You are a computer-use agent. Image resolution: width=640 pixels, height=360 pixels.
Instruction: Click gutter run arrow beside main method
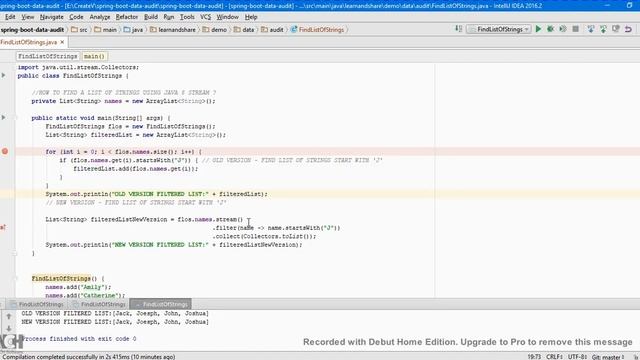click(4, 118)
